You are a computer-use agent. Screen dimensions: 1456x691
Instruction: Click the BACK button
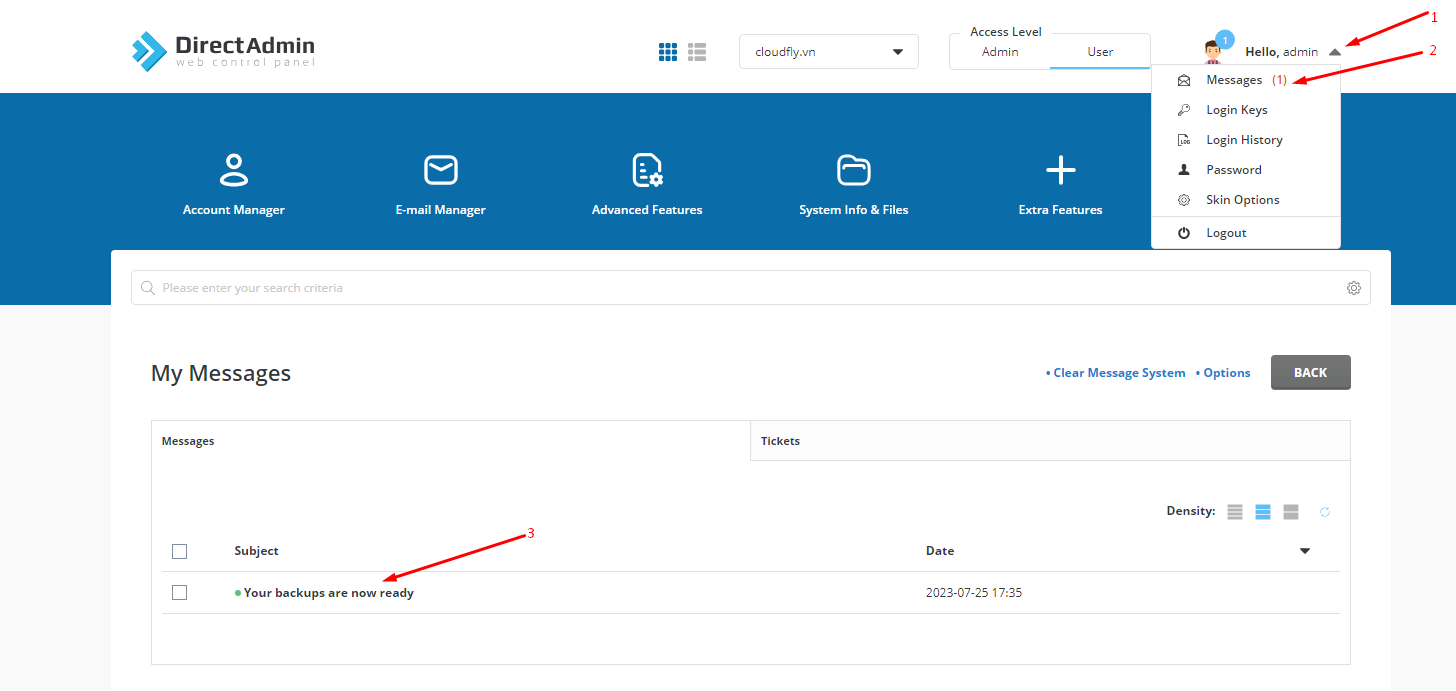[1311, 373]
